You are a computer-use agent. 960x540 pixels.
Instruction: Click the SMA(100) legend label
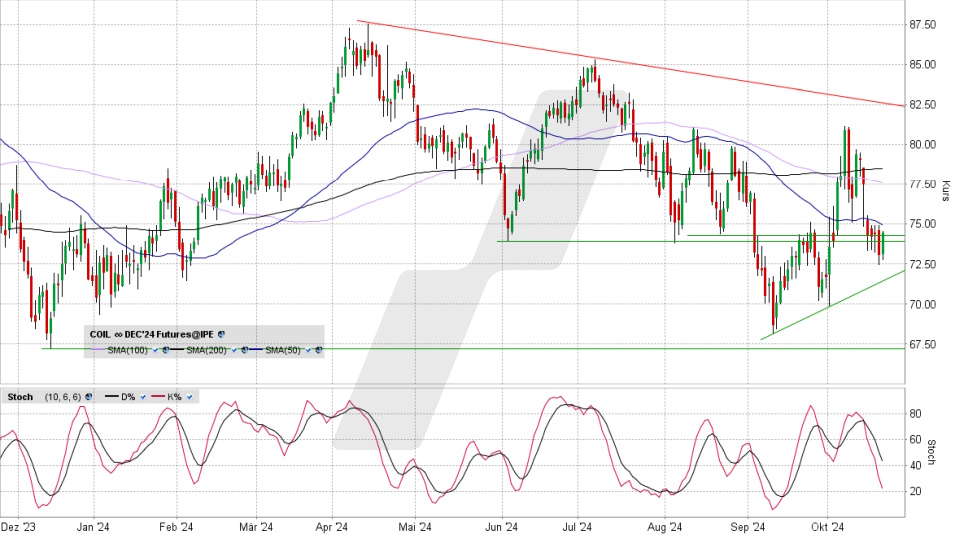(x=127, y=350)
